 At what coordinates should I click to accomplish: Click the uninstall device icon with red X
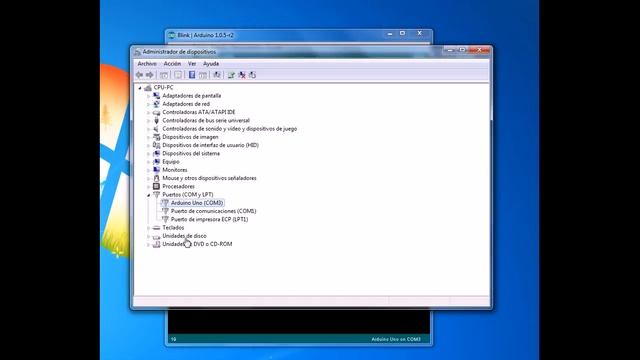coord(242,75)
